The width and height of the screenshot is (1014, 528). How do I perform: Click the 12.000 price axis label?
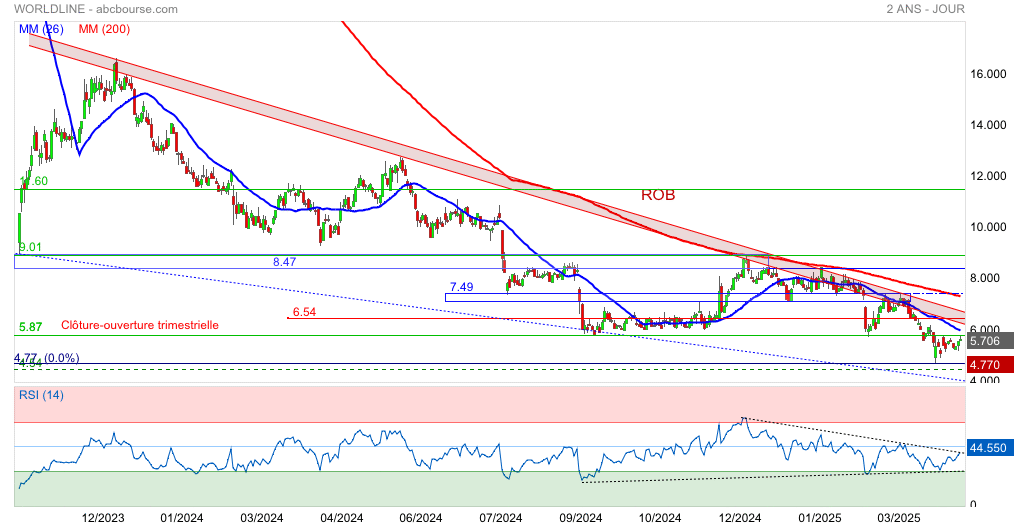pyautogui.click(x=988, y=176)
